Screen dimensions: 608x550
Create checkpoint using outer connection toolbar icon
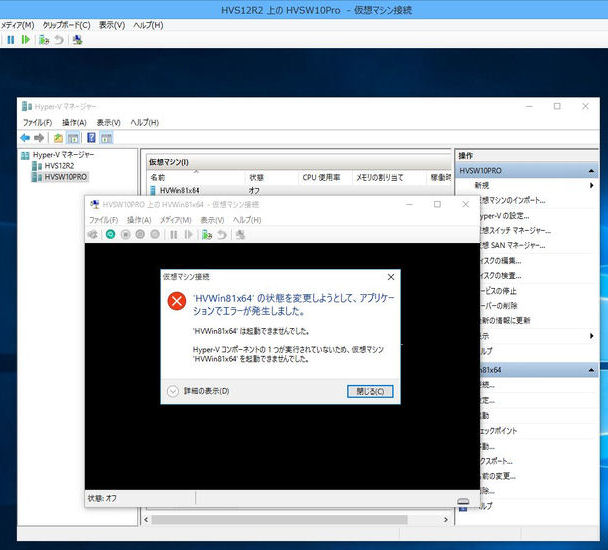coord(44,40)
